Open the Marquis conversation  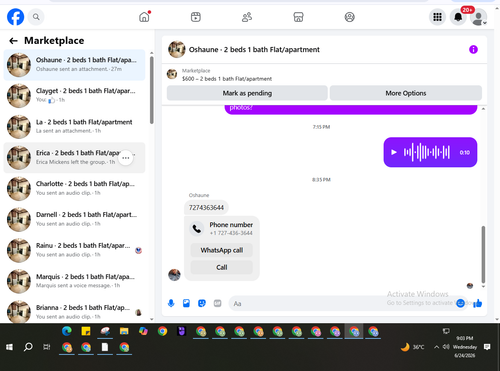coord(74,281)
